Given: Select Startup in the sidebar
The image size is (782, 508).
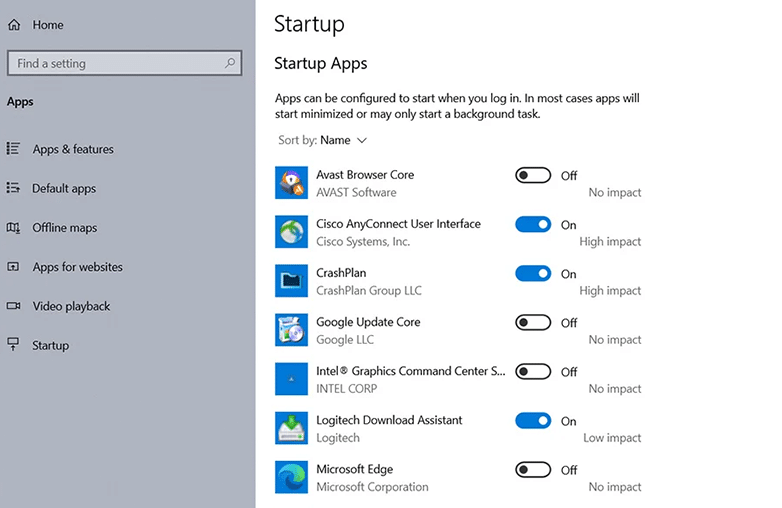Looking at the screenshot, I should click(x=50, y=345).
